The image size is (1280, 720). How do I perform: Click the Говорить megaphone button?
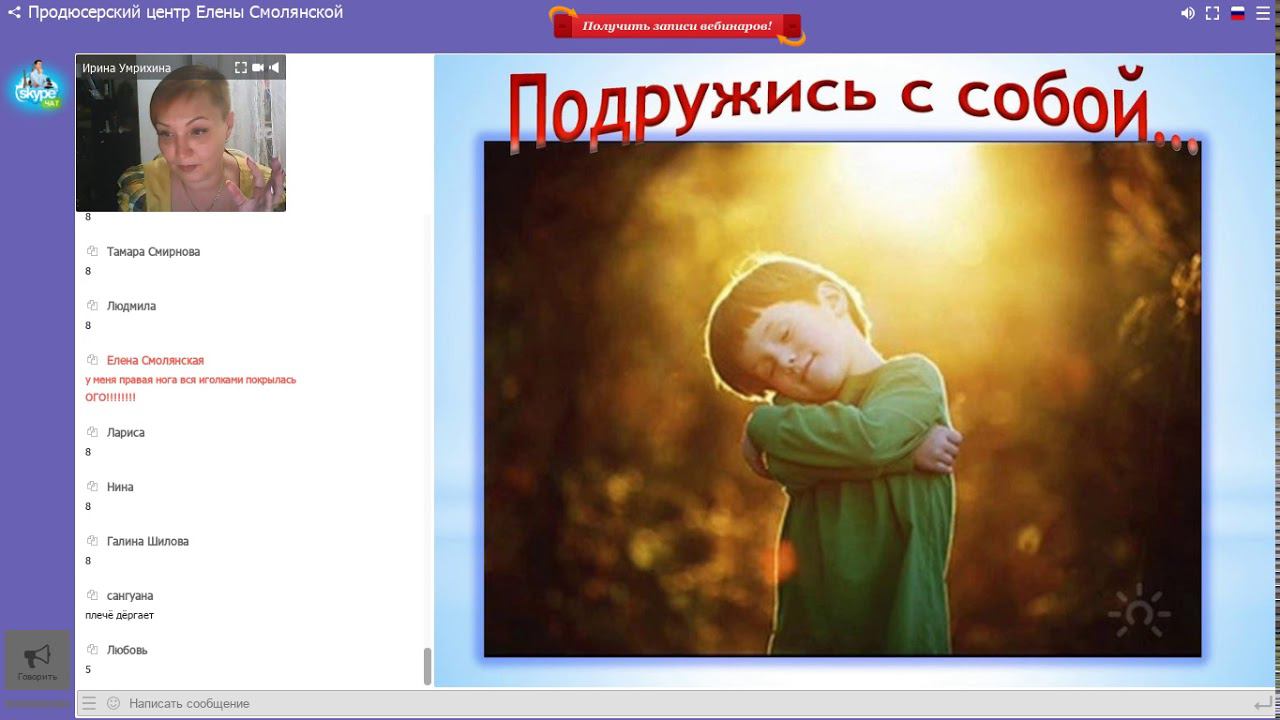(x=37, y=660)
